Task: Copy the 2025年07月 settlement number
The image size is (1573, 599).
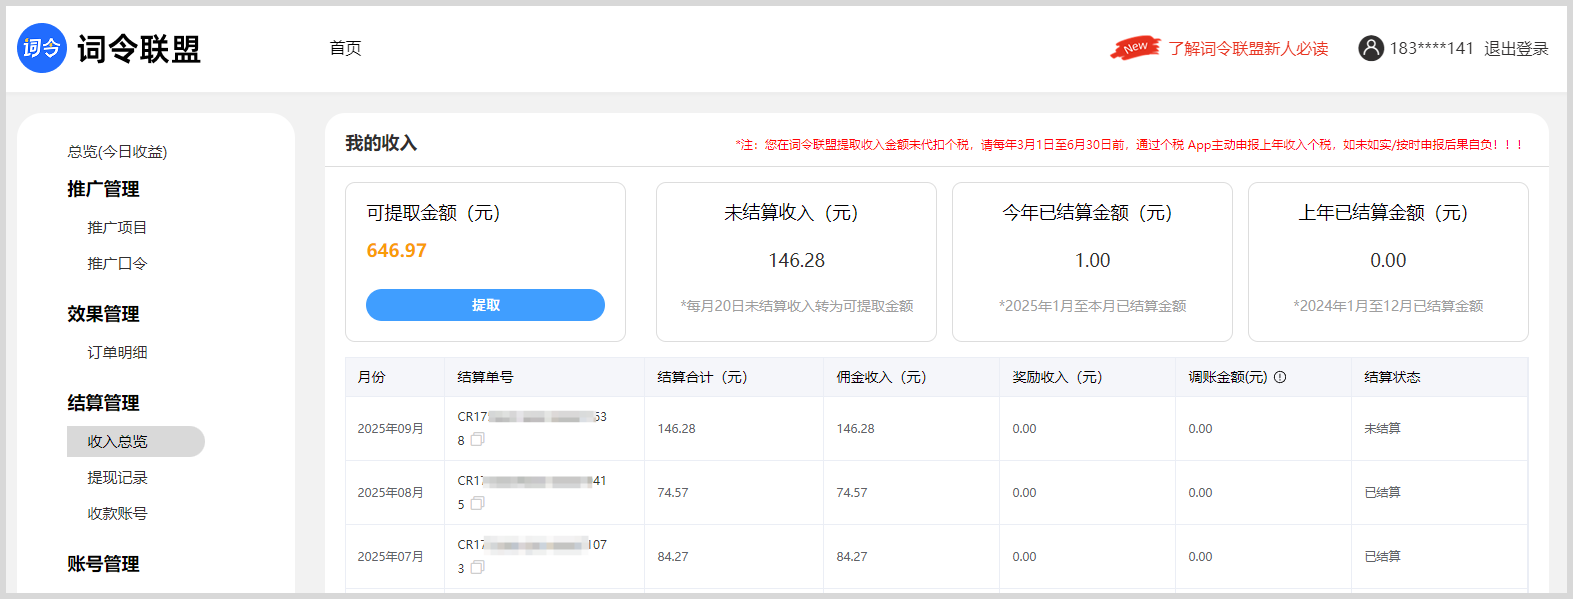Action: pyautogui.click(x=478, y=568)
